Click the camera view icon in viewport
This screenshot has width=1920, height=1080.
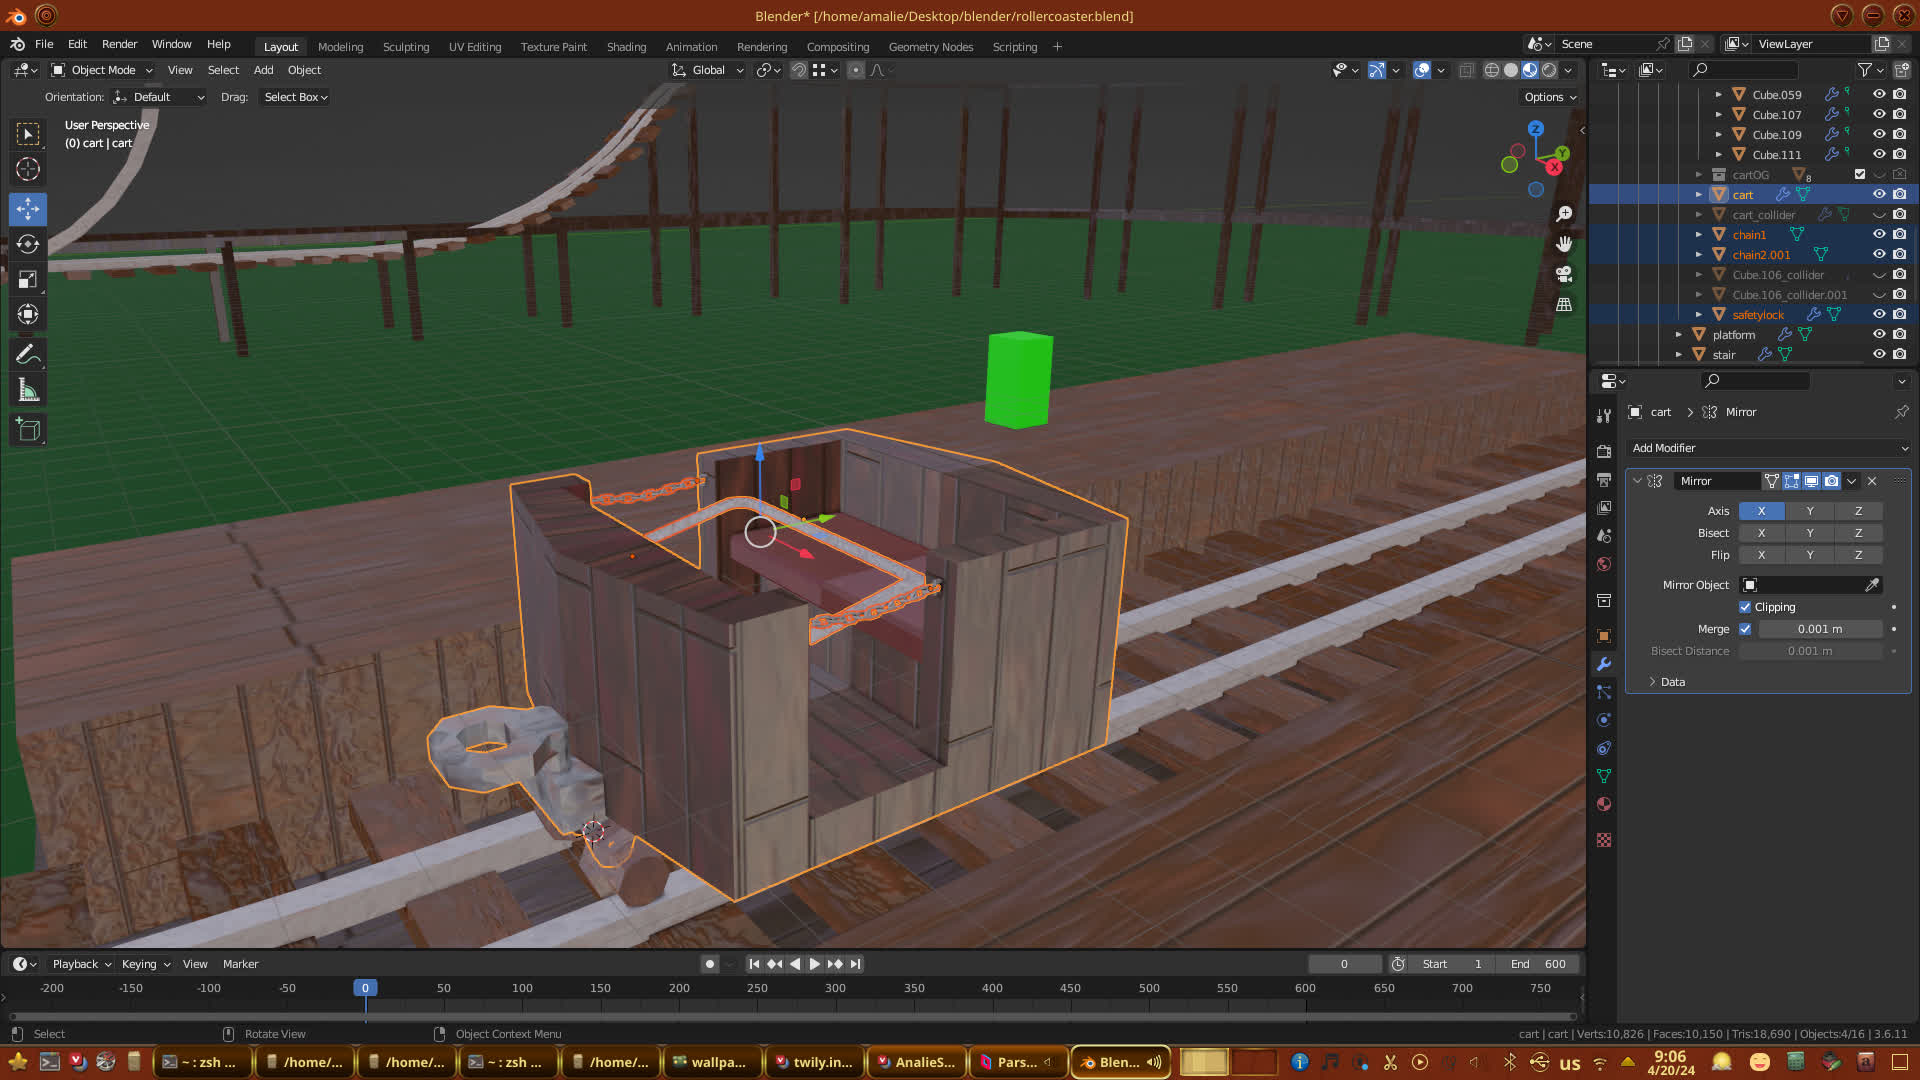pyautogui.click(x=1564, y=274)
